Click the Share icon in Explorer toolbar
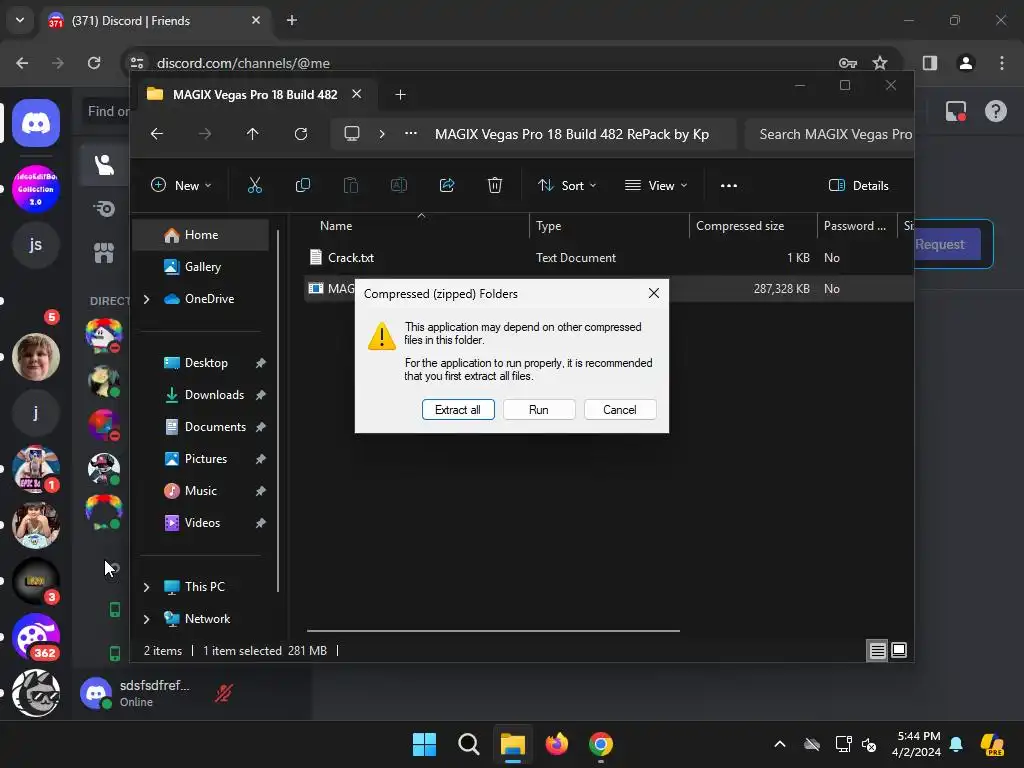 pos(447,185)
